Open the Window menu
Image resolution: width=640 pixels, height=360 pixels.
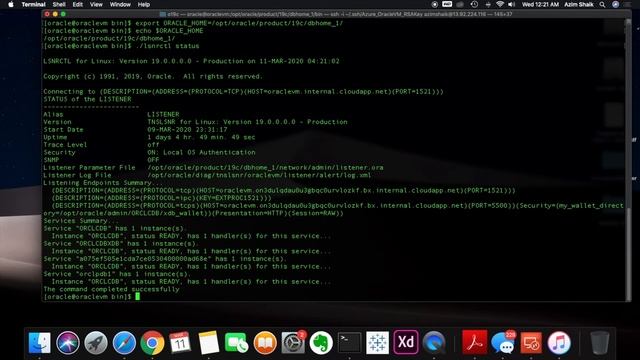pos(120,4)
